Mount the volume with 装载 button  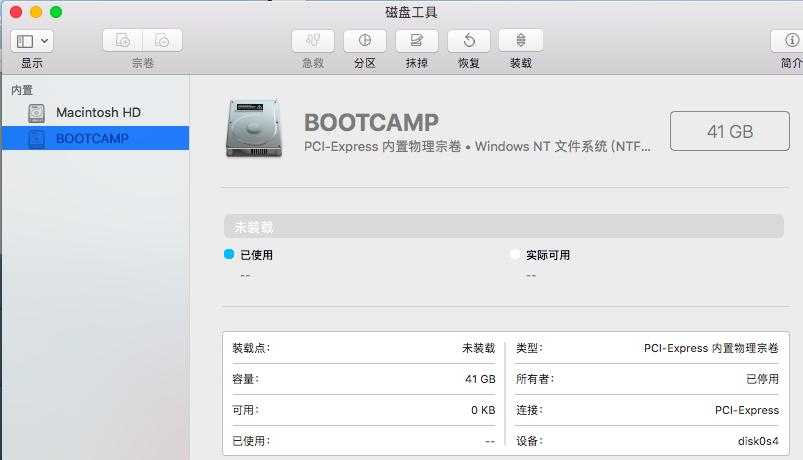click(x=521, y=40)
